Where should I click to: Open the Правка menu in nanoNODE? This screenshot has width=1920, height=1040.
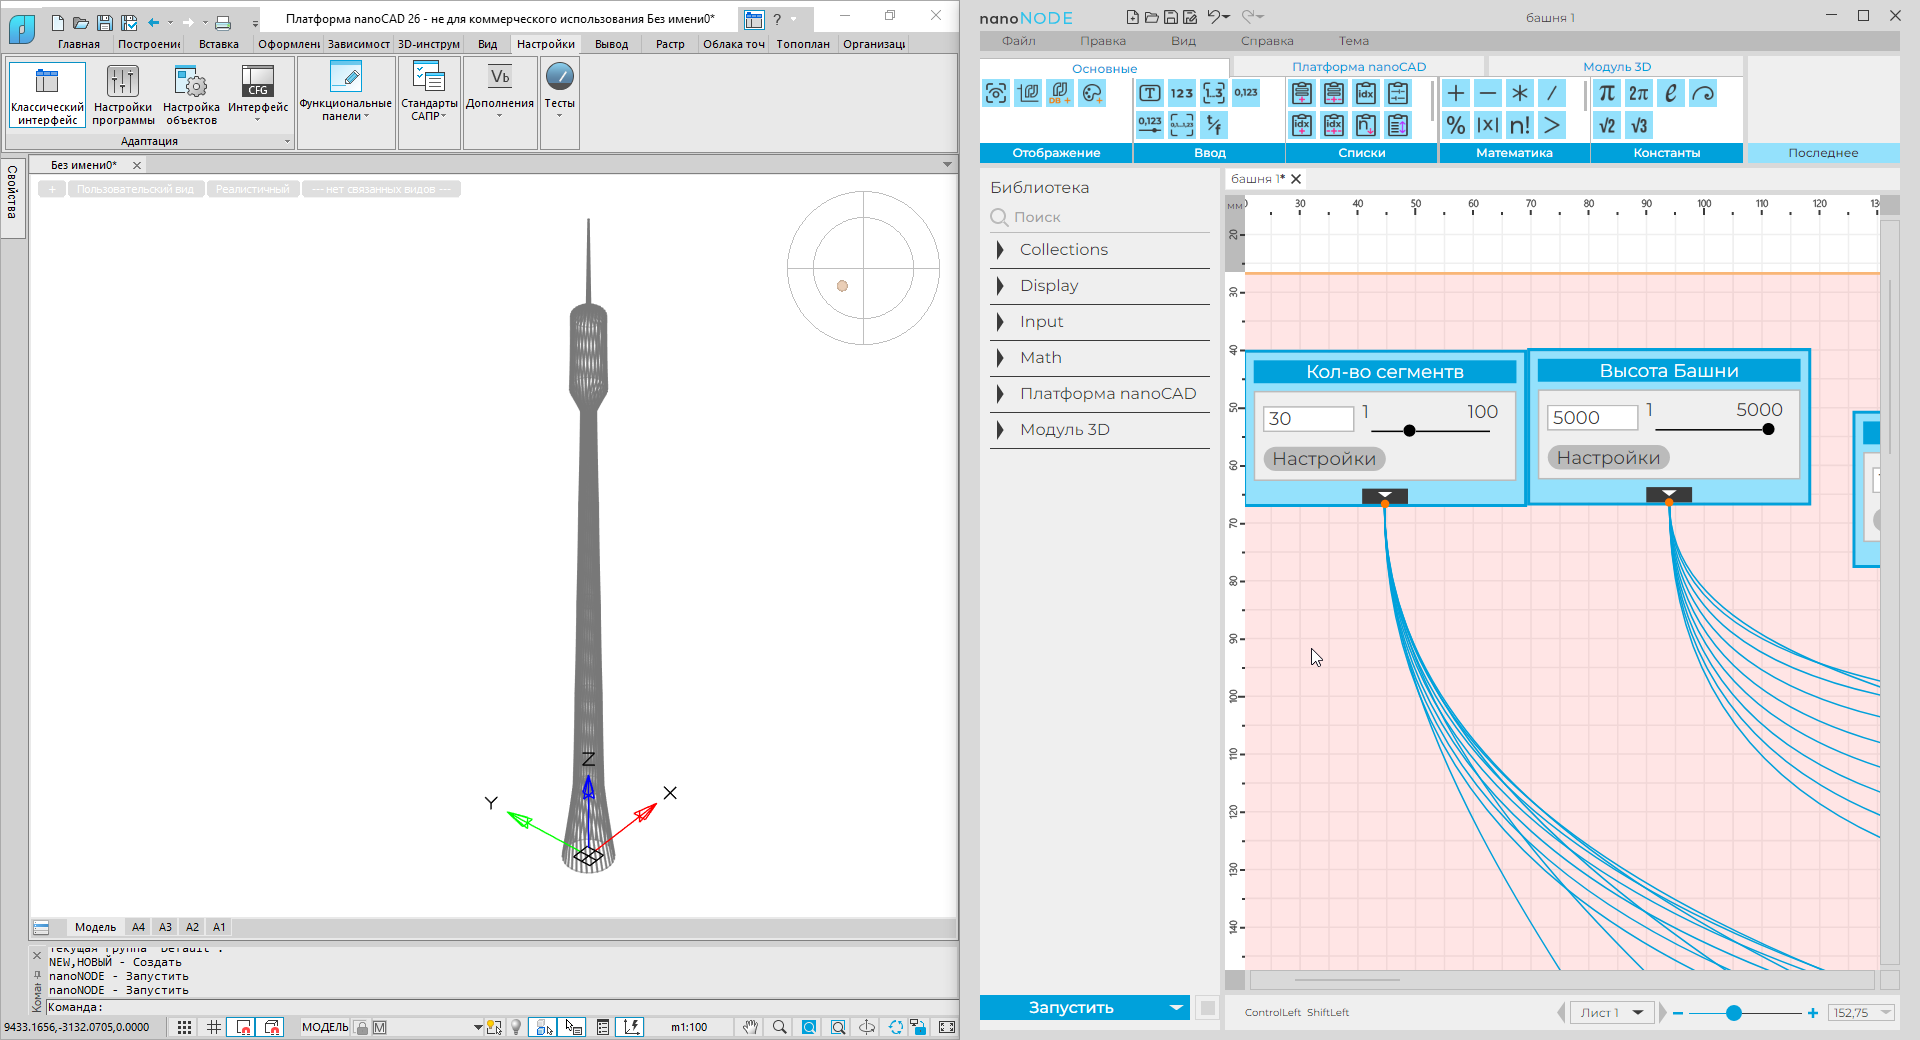point(1102,41)
